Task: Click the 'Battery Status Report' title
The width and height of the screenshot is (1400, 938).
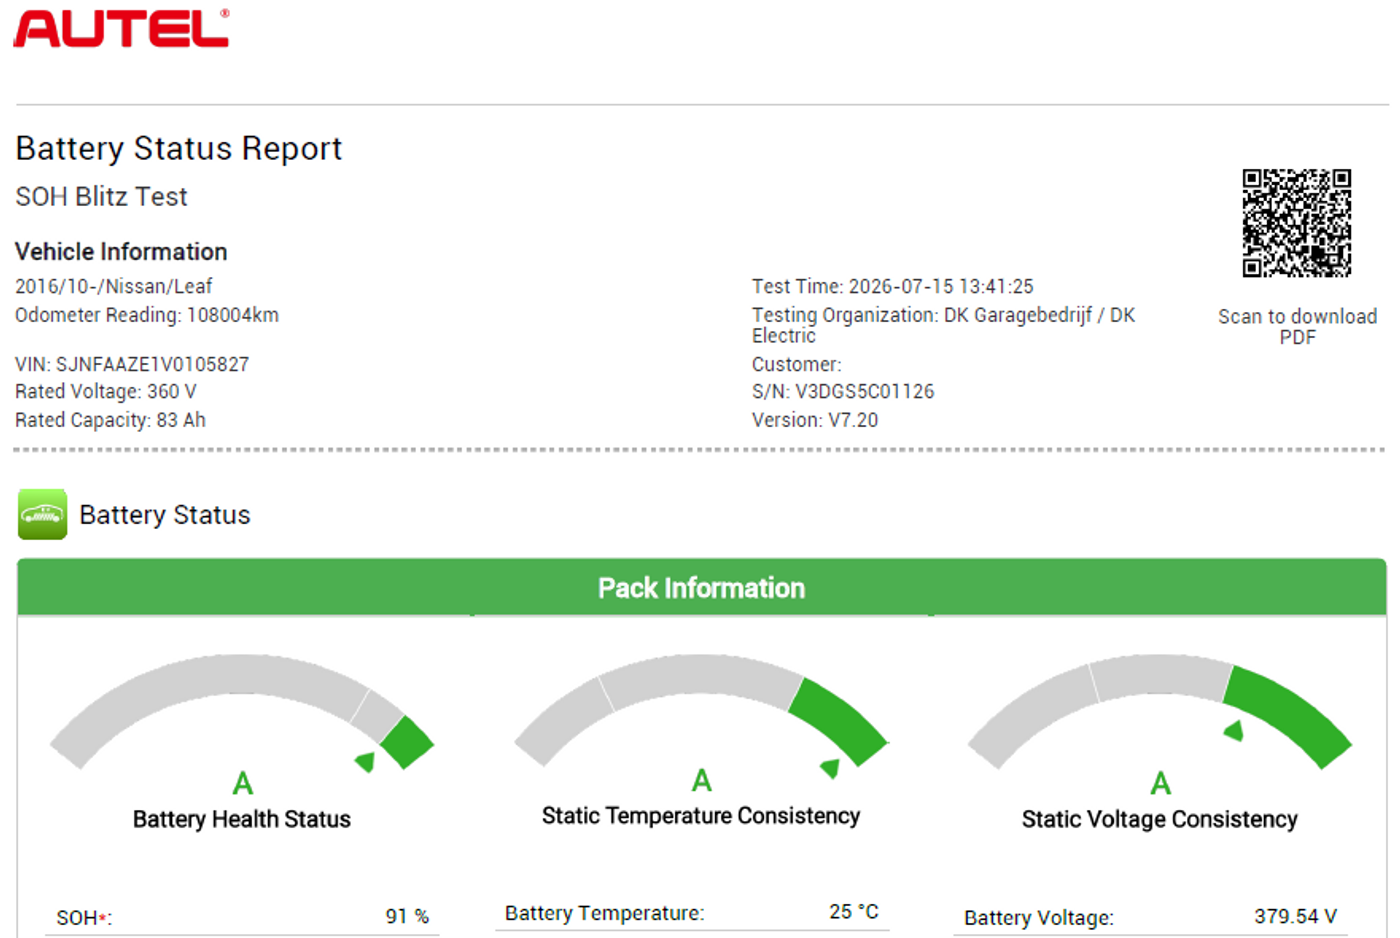Action: (179, 148)
